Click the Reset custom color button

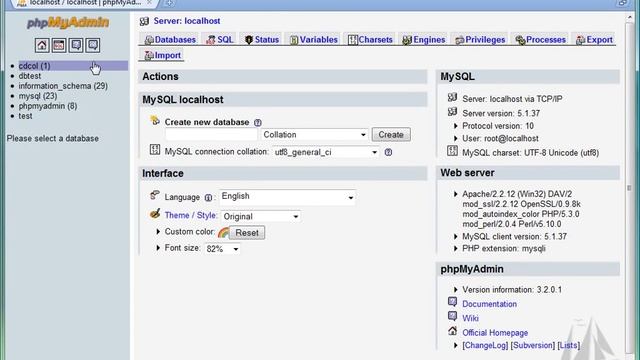click(247, 233)
